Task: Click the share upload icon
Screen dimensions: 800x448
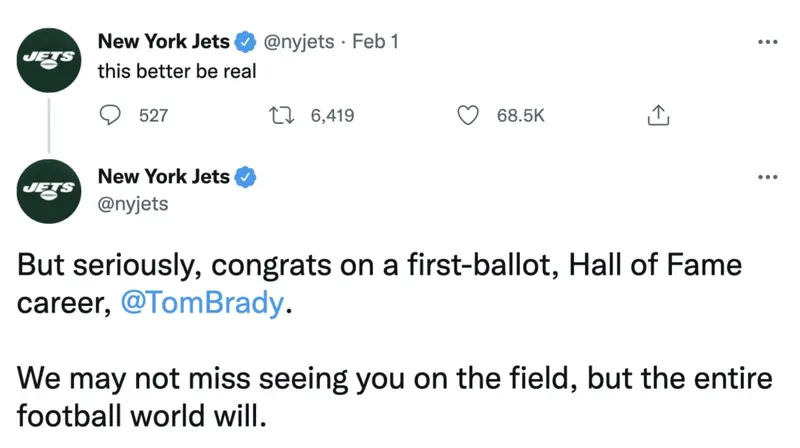Action: [657, 116]
